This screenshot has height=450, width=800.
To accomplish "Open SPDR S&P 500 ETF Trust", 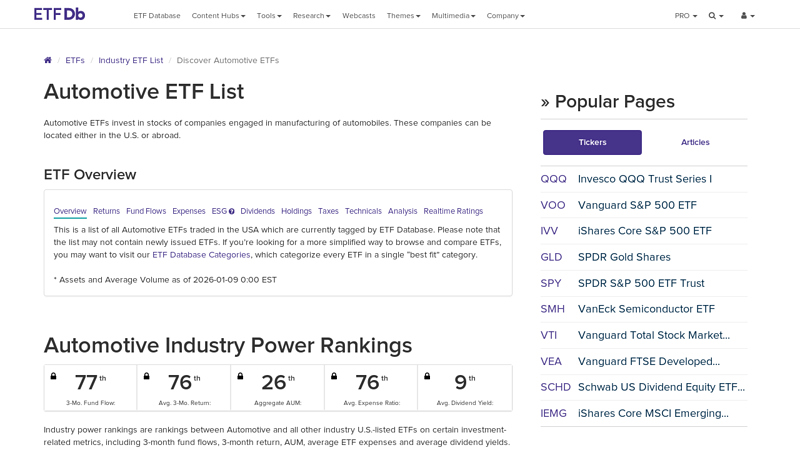I will [x=641, y=283].
